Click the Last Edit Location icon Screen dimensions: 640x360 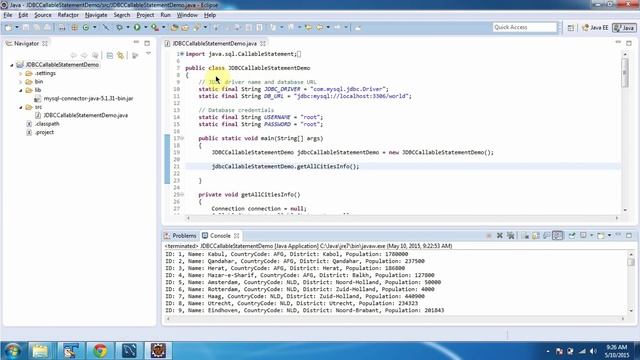(309, 27)
